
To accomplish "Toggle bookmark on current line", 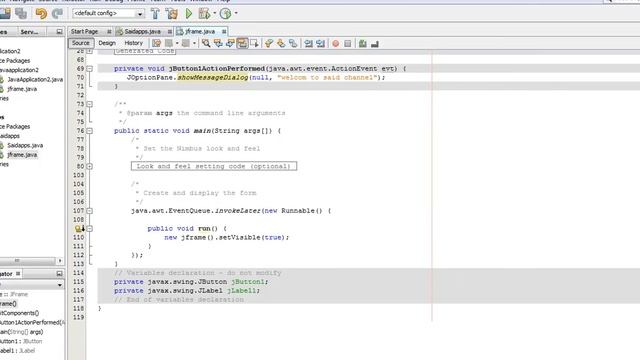I will point(293,43).
